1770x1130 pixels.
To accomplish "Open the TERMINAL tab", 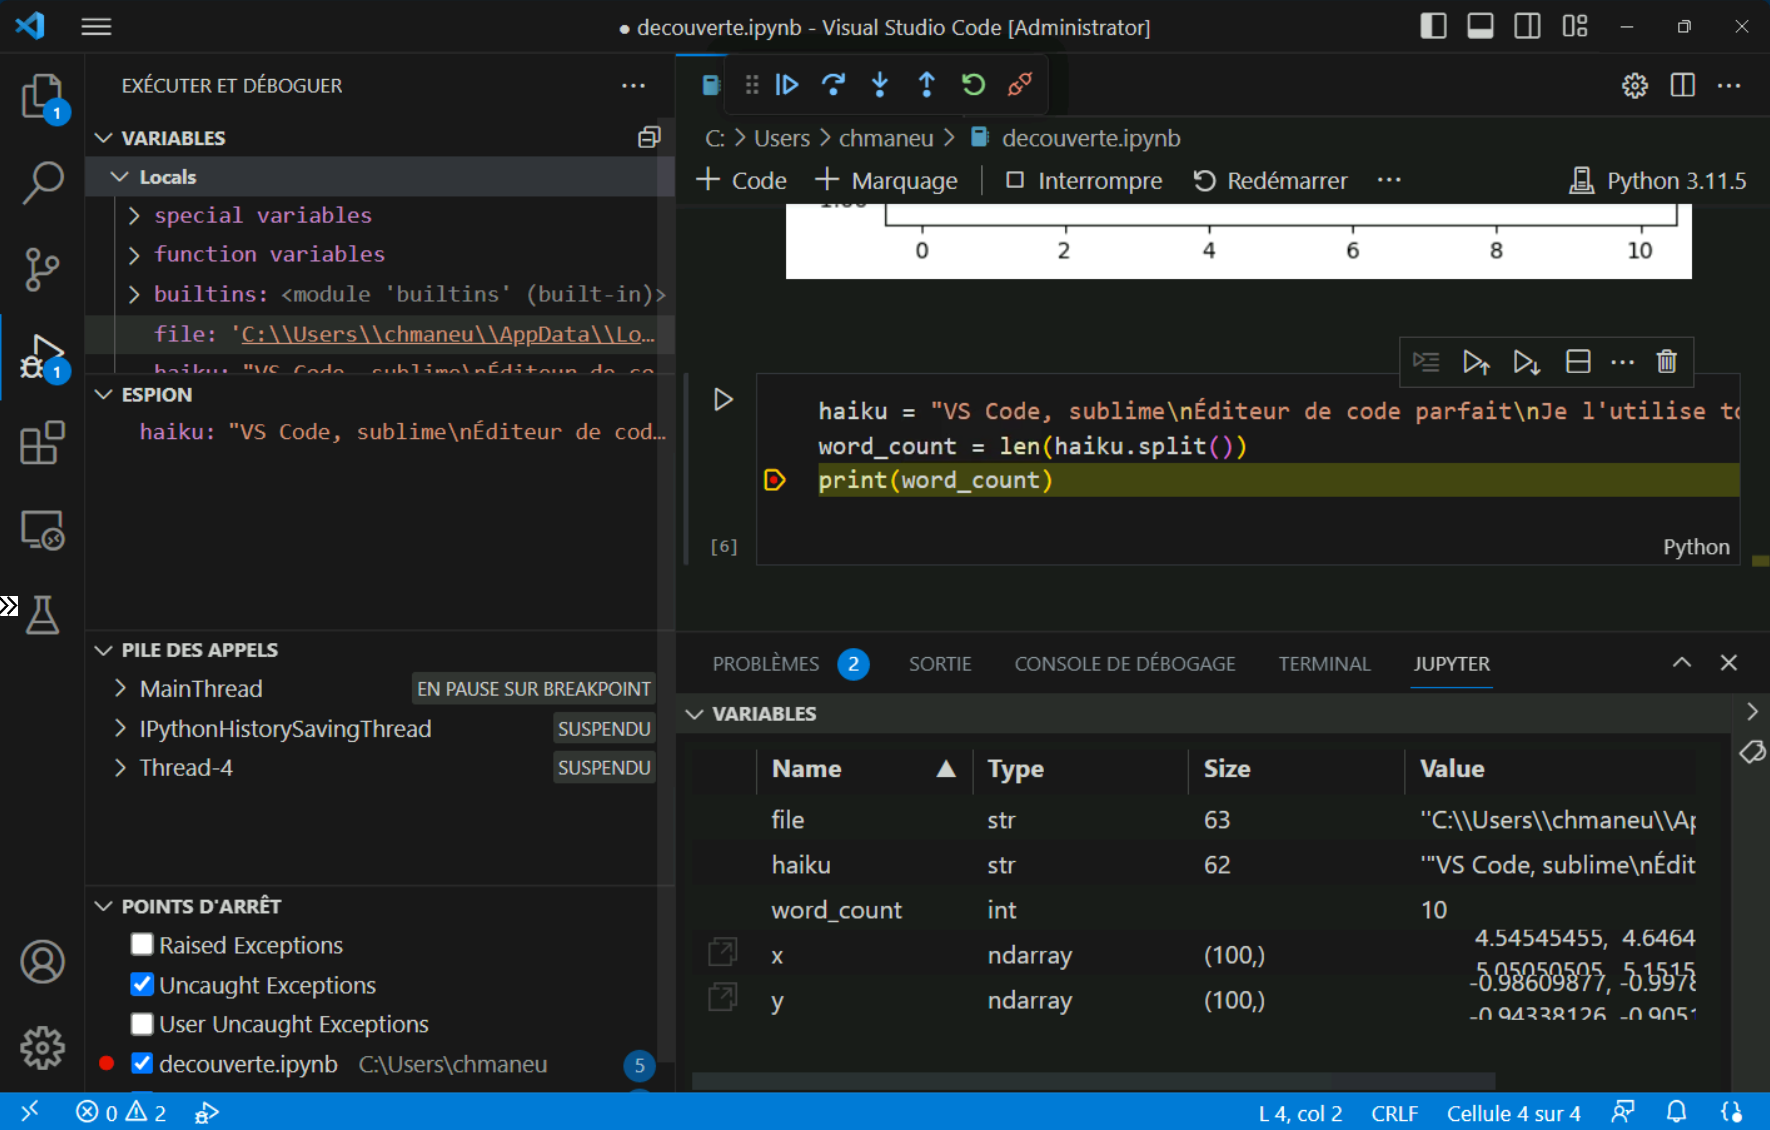I will [x=1324, y=664].
